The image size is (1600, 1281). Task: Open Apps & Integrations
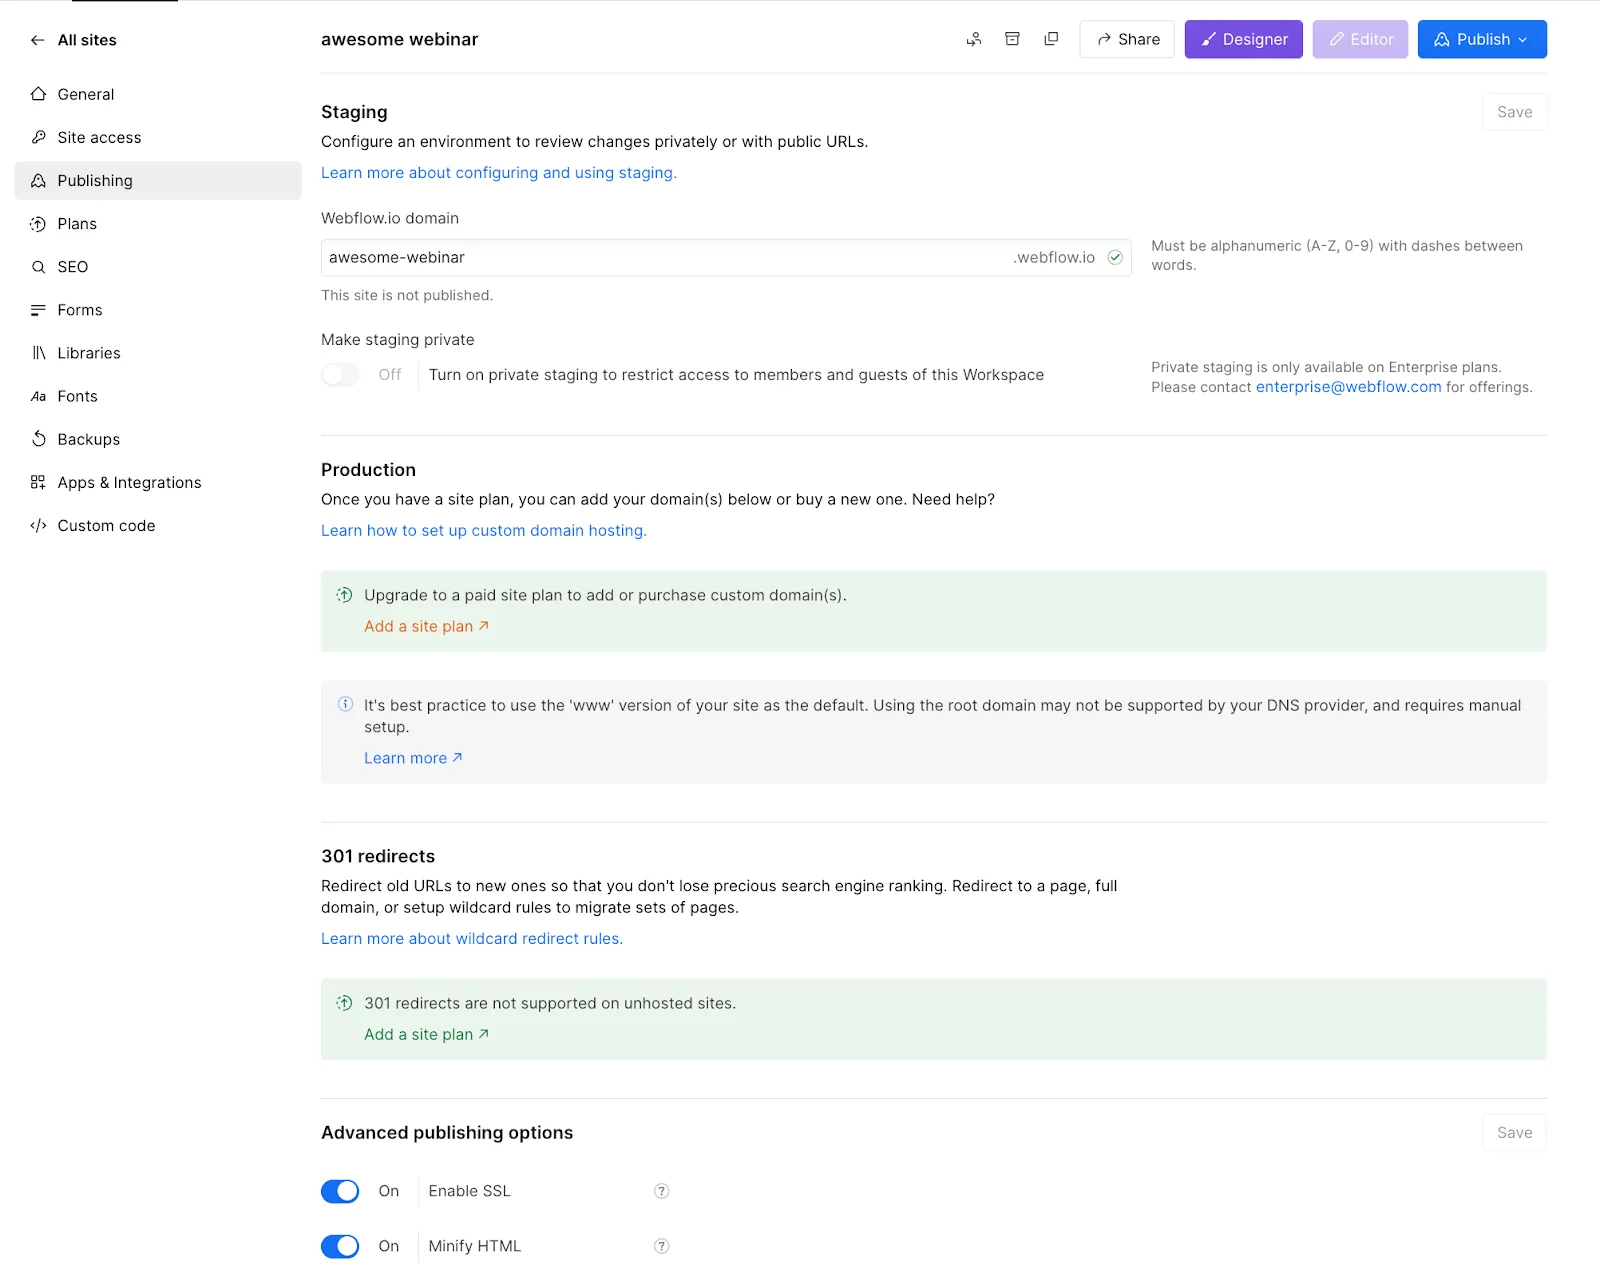tap(158, 482)
